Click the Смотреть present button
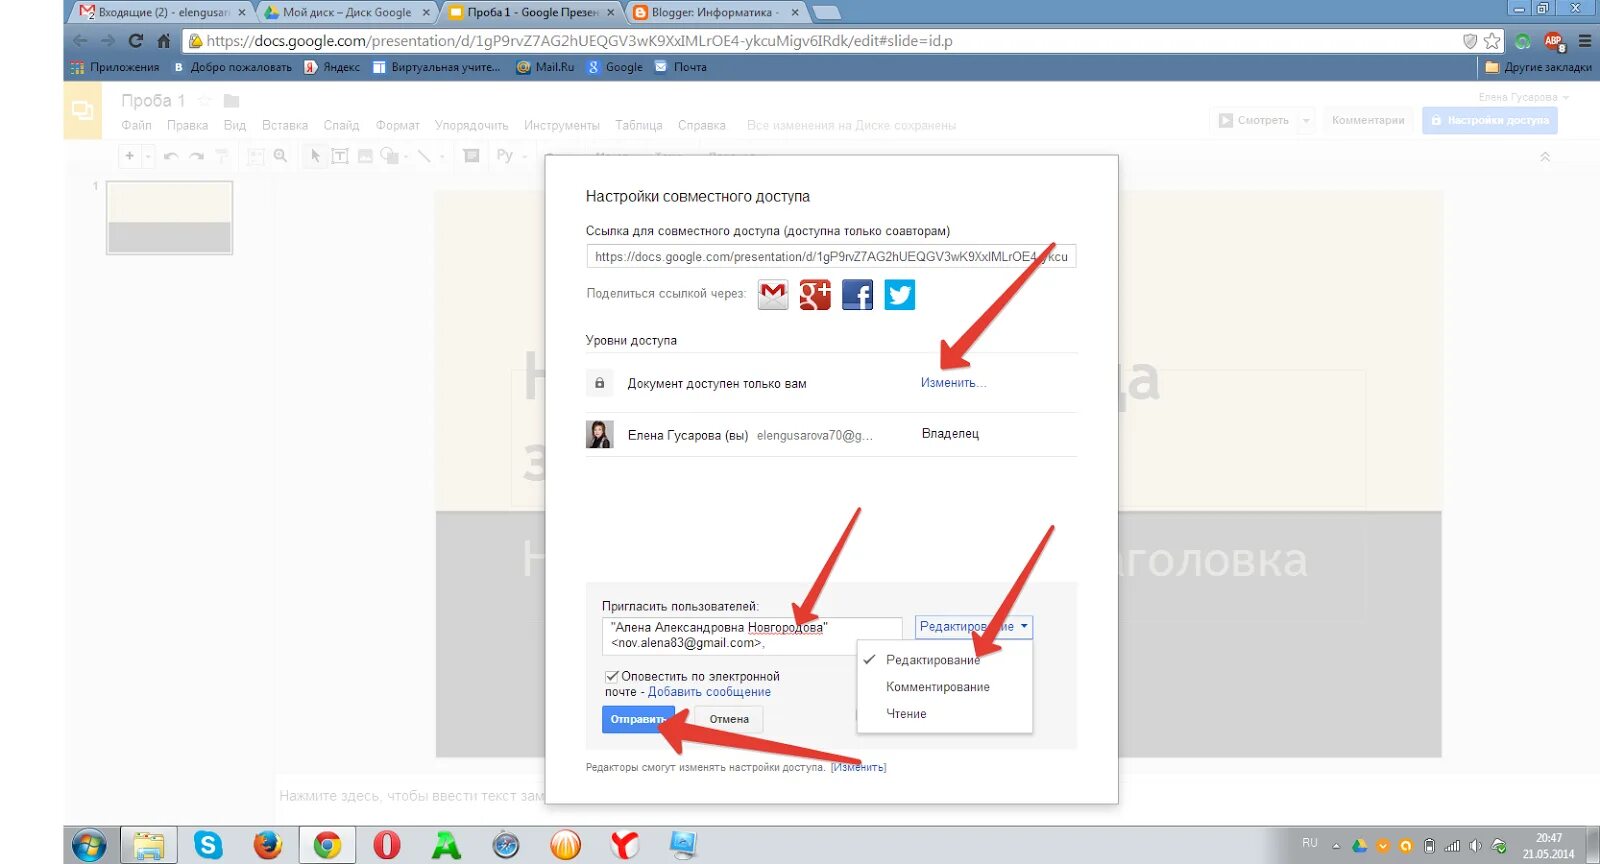Viewport: 1600px width, 864px height. (1254, 120)
